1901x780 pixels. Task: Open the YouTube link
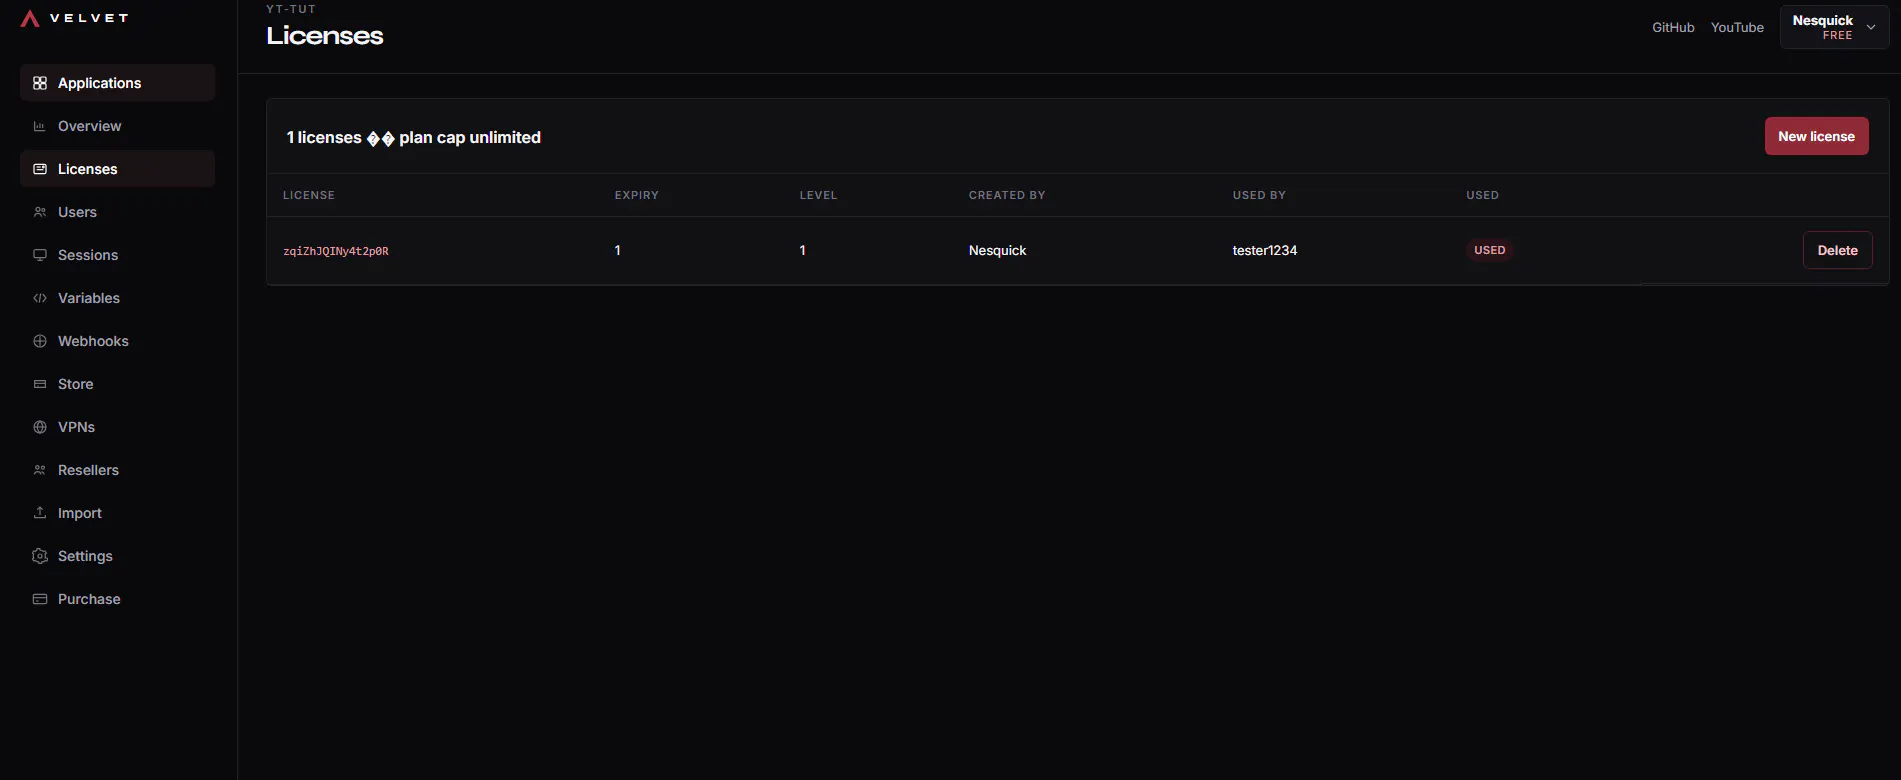pos(1737,27)
